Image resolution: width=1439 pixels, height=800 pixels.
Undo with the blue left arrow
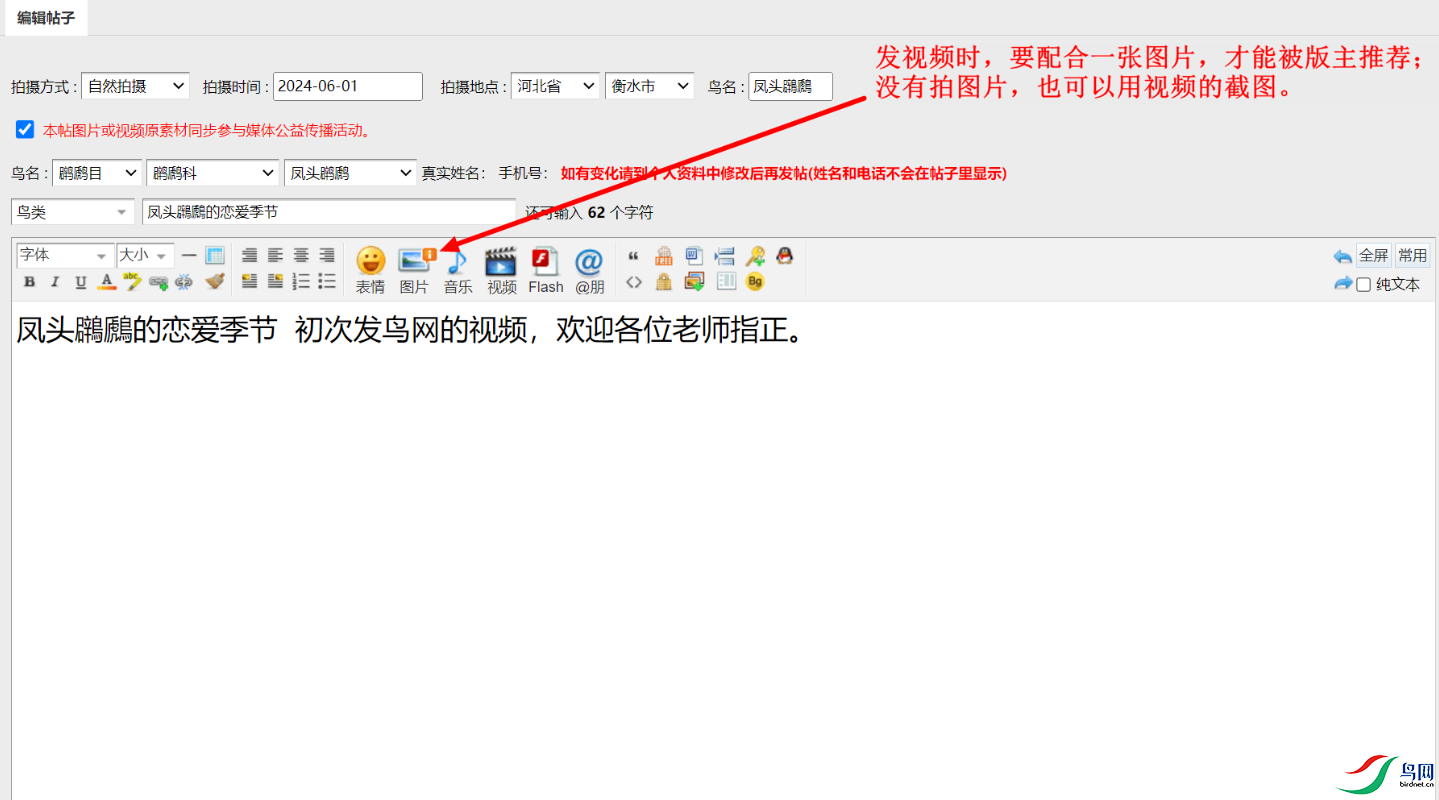pyautogui.click(x=1343, y=257)
